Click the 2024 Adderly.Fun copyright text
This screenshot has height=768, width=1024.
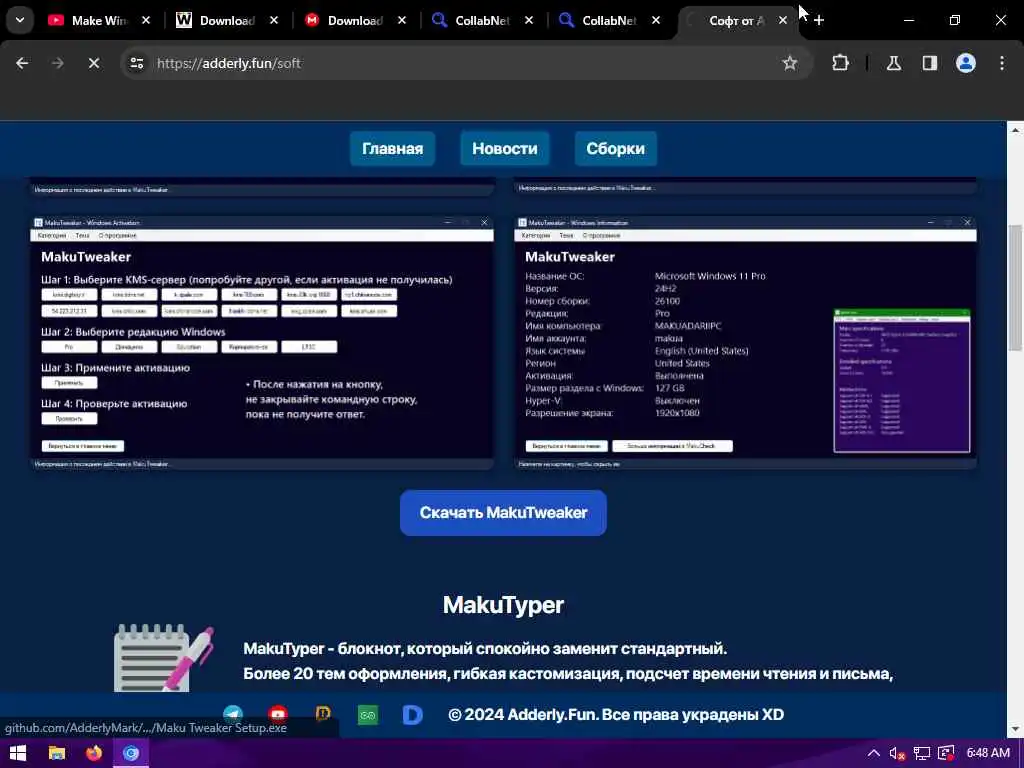coord(616,714)
